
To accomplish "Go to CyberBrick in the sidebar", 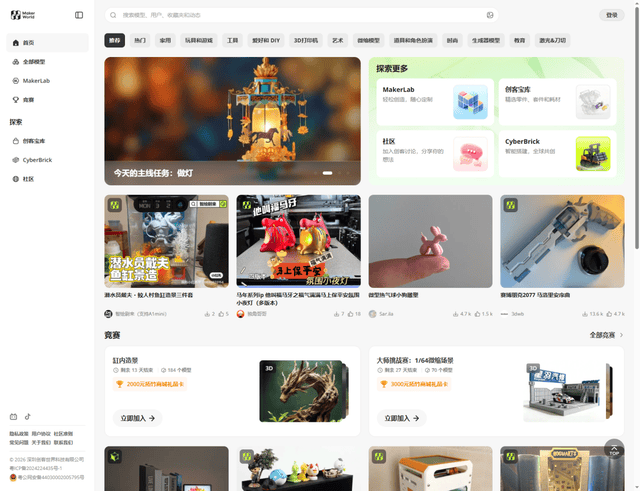I will (x=37, y=159).
